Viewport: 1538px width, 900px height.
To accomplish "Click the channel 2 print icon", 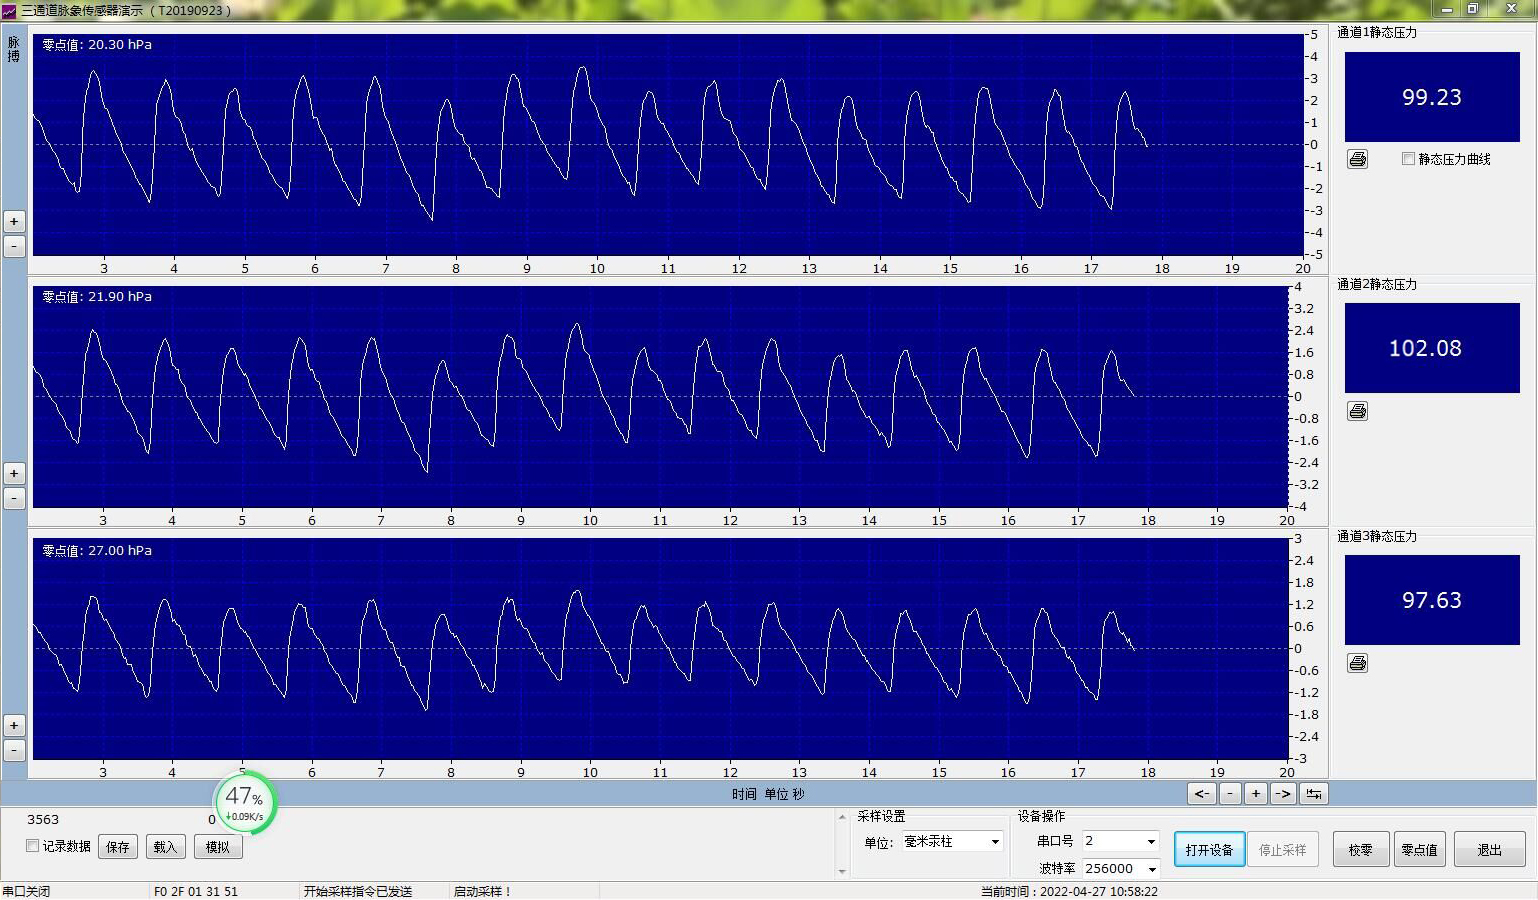I will [1357, 411].
